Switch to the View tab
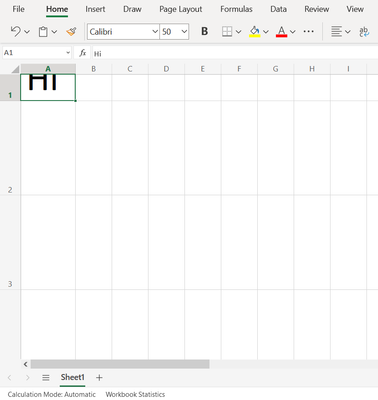This screenshot has height=400, width=378. point(355,9)
